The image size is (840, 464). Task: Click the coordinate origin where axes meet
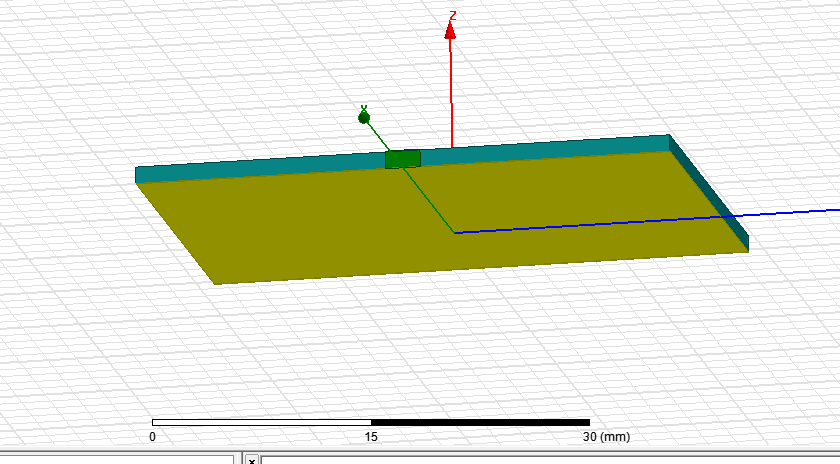455,233
